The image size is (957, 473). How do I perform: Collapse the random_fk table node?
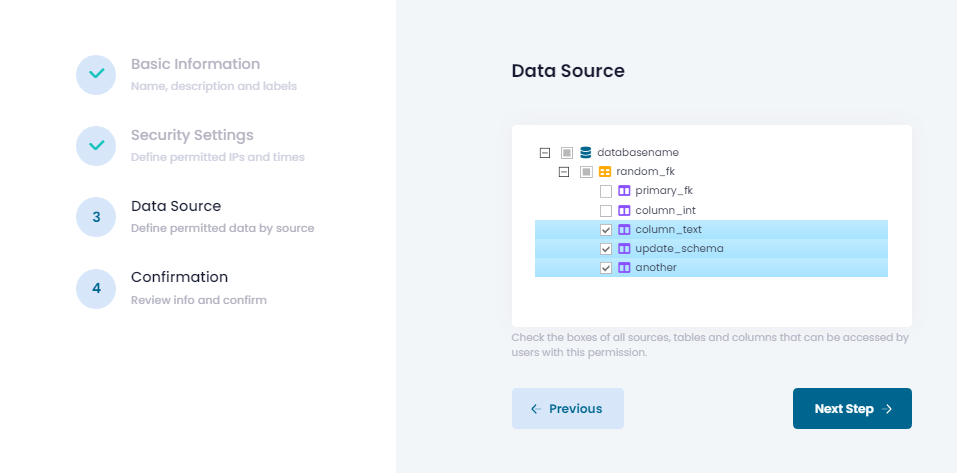(564, 172)
